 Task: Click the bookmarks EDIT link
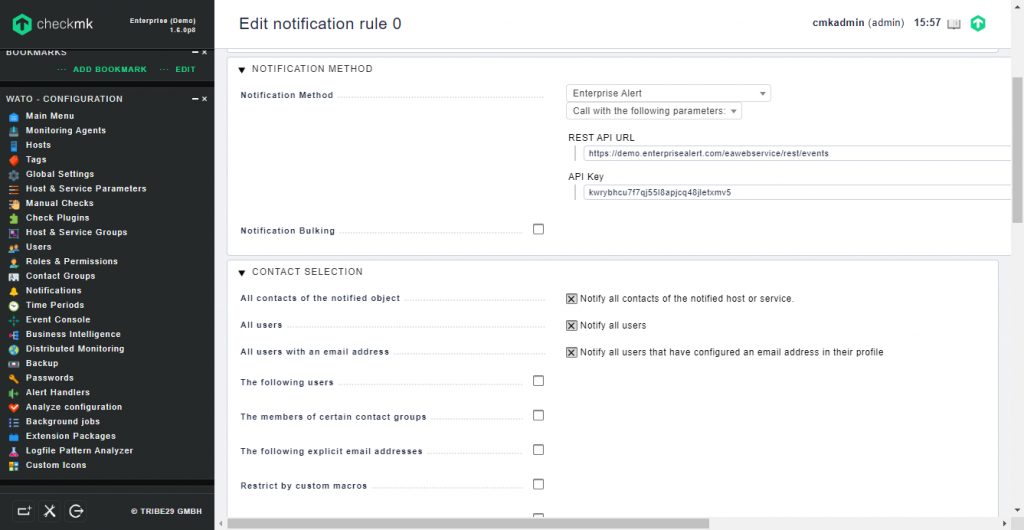(185, 69)
